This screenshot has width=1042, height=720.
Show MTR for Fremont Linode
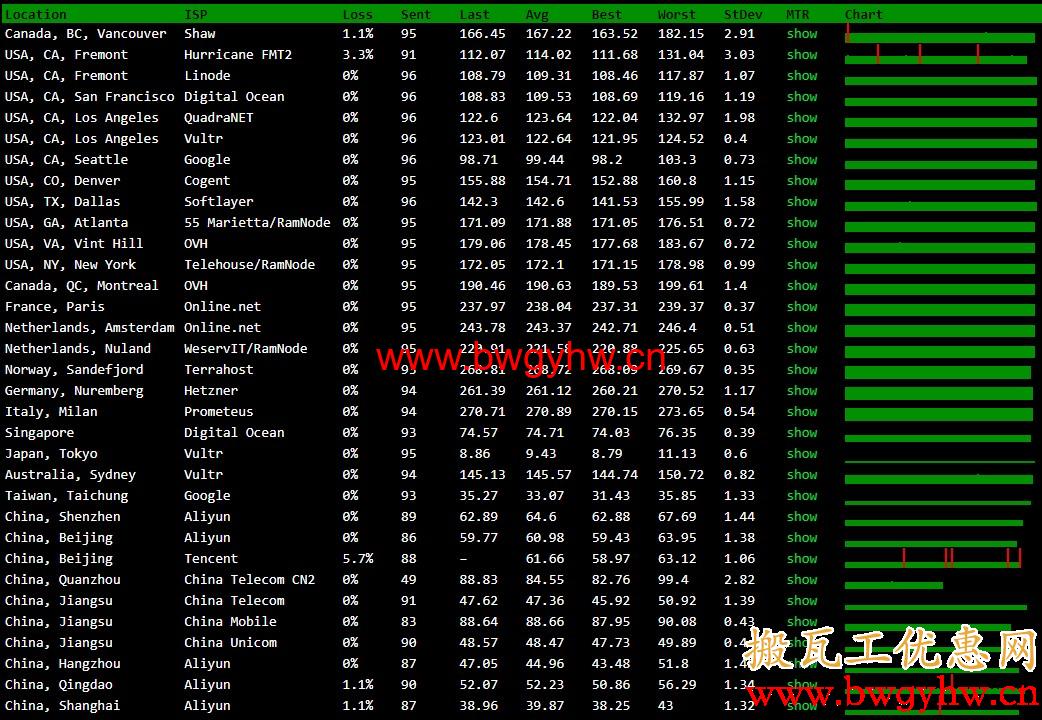[x=802, y=75]
